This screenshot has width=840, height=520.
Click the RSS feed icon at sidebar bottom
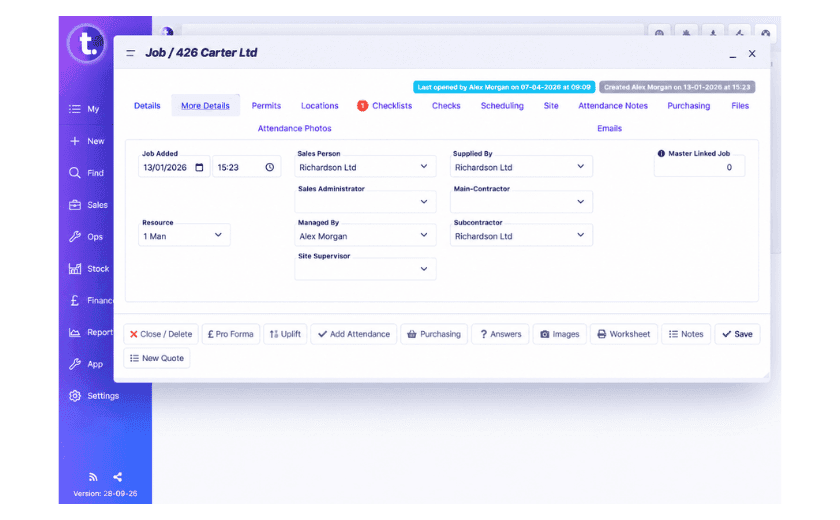pos(93,477)
